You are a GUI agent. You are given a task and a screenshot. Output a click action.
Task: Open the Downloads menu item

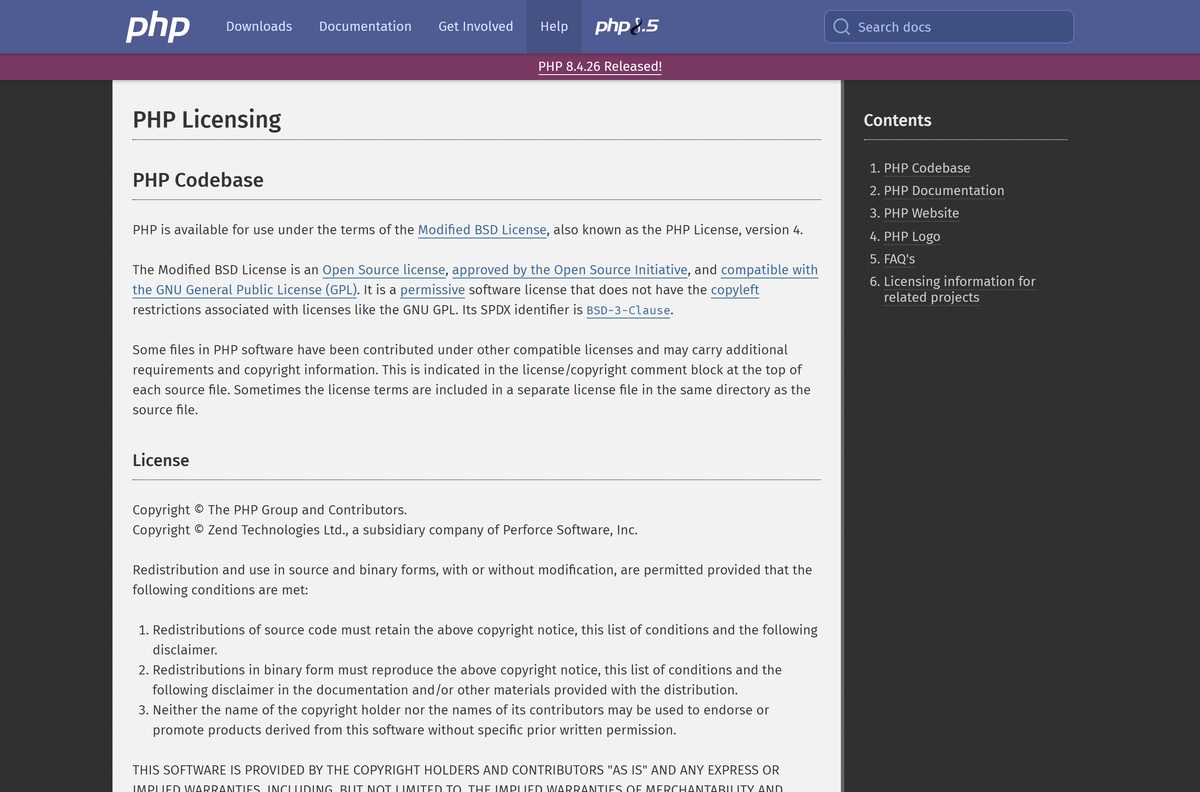[259, 27]
